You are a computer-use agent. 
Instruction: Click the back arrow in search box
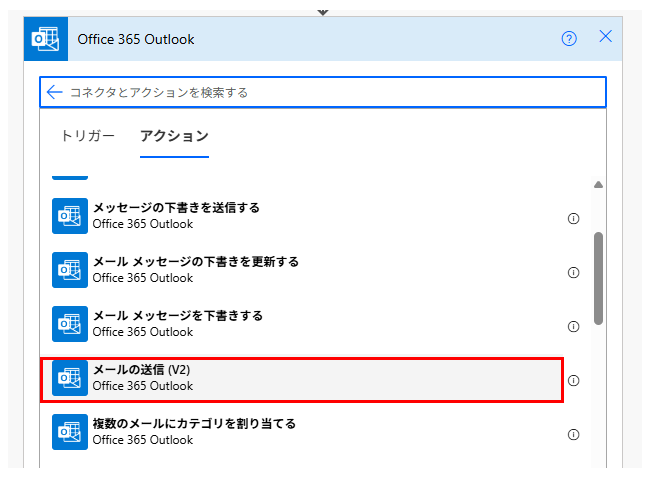click(x=54, y=92)
